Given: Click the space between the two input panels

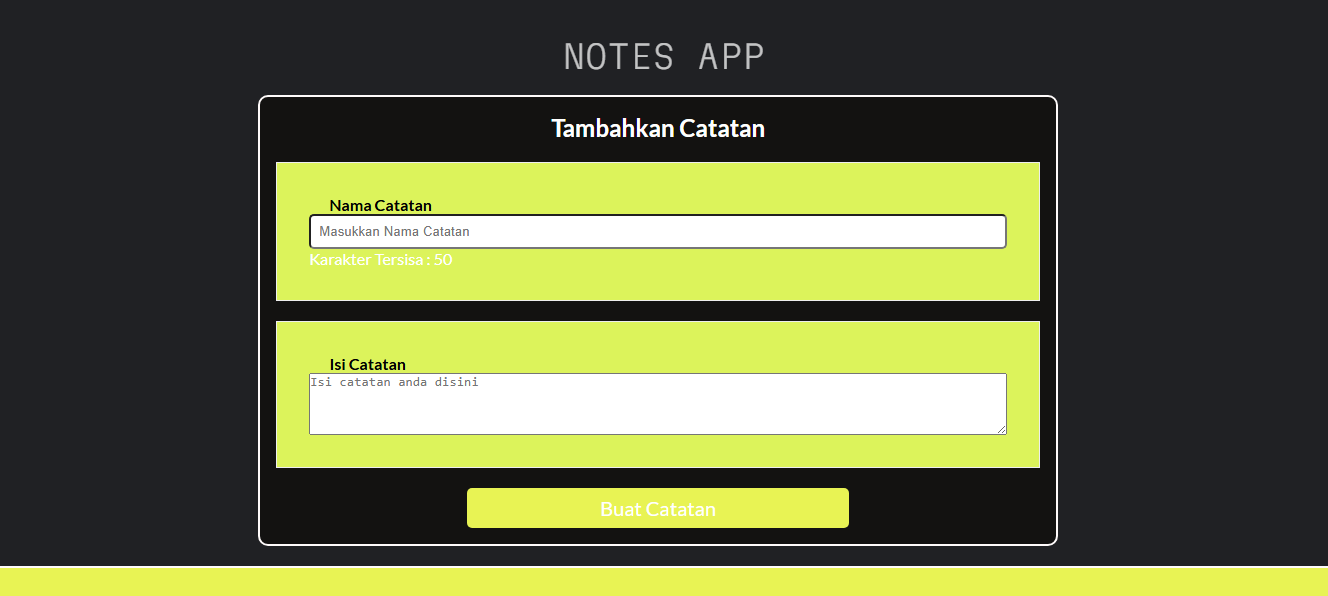Looking at the screenshot, I should [657, 310].
